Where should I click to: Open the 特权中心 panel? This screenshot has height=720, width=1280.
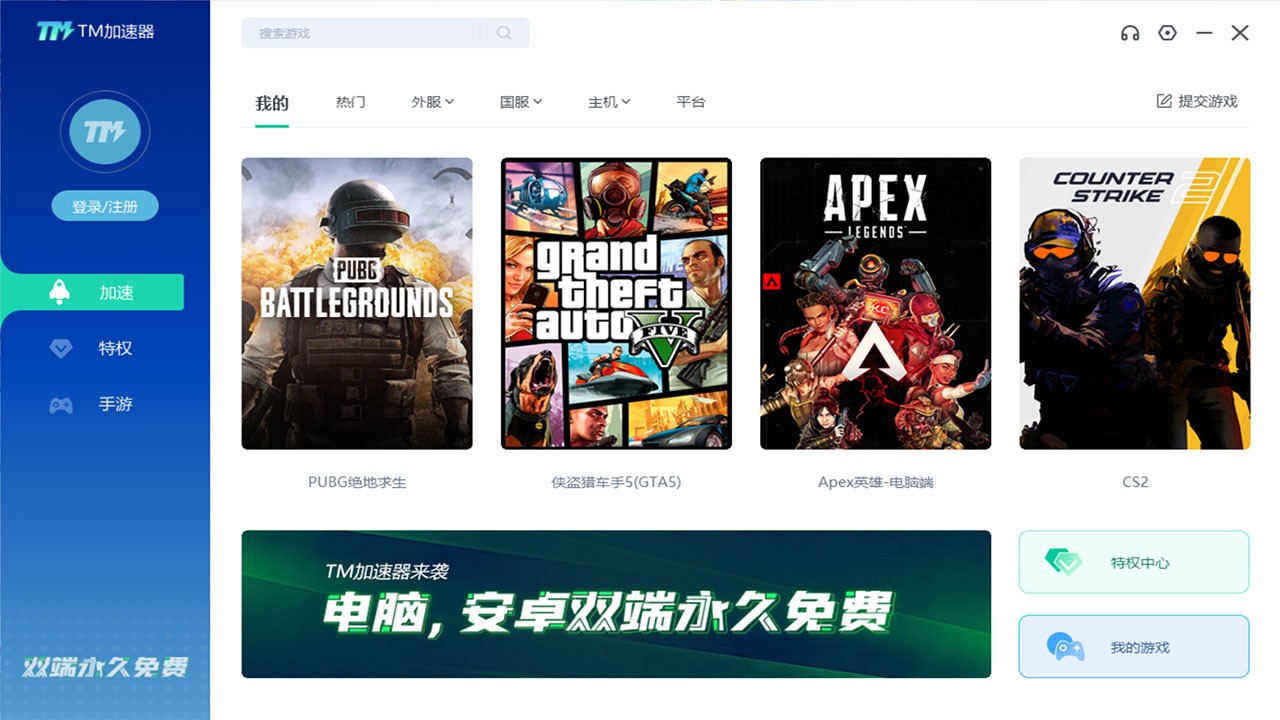pos(1133,562)
